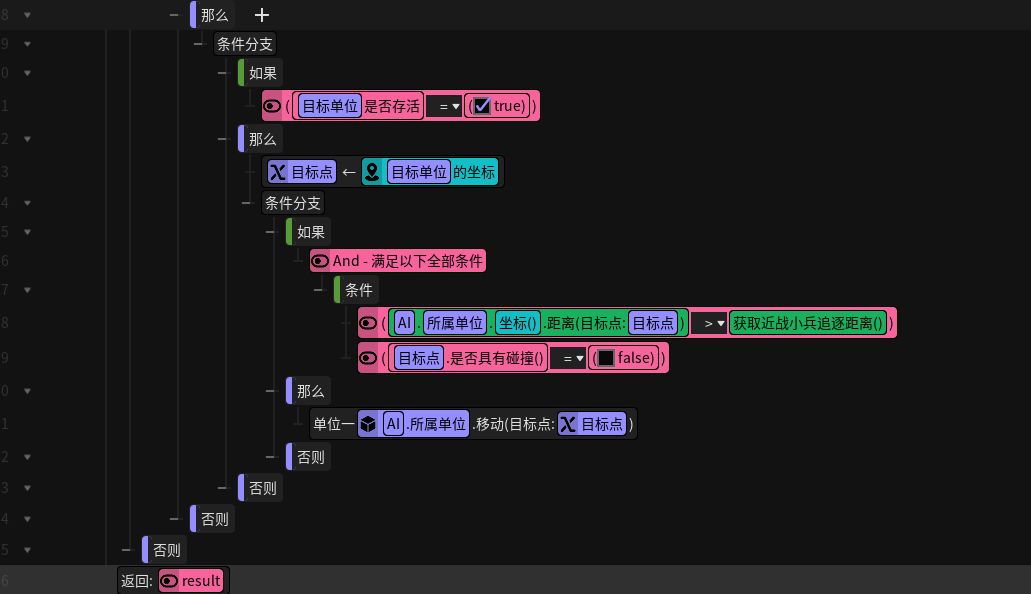Screen dimensions: 1031x594
Task: Collapse first 条件分支 using its gutter arrow
Action: point(27,44)
